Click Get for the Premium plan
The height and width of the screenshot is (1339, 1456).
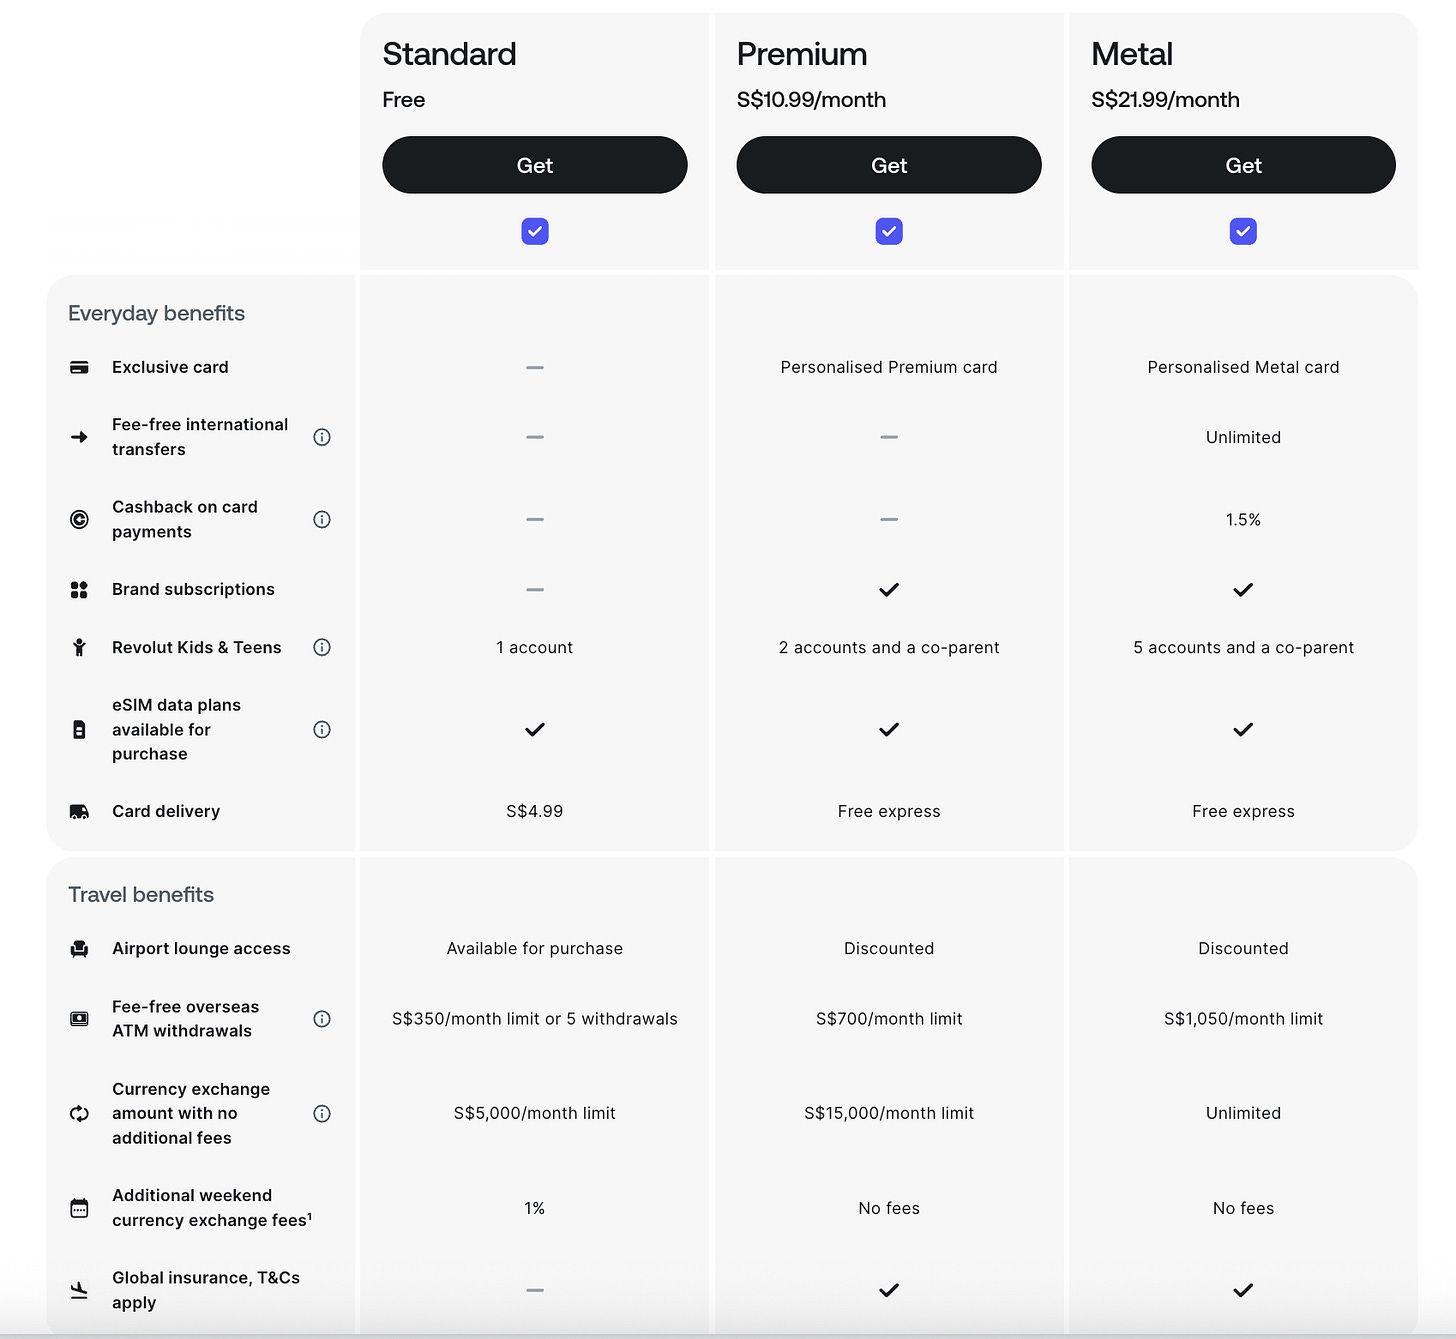click(x=889, y=165)
